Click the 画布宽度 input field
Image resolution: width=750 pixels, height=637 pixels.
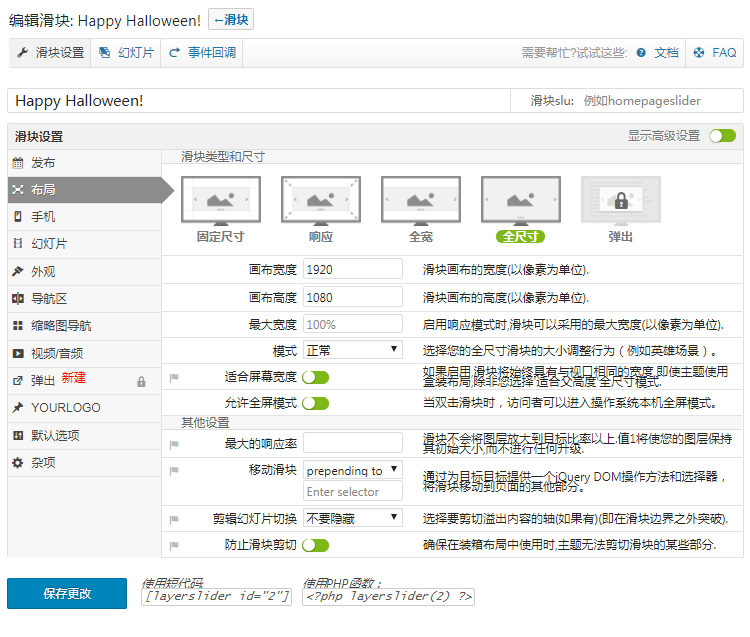352,270
